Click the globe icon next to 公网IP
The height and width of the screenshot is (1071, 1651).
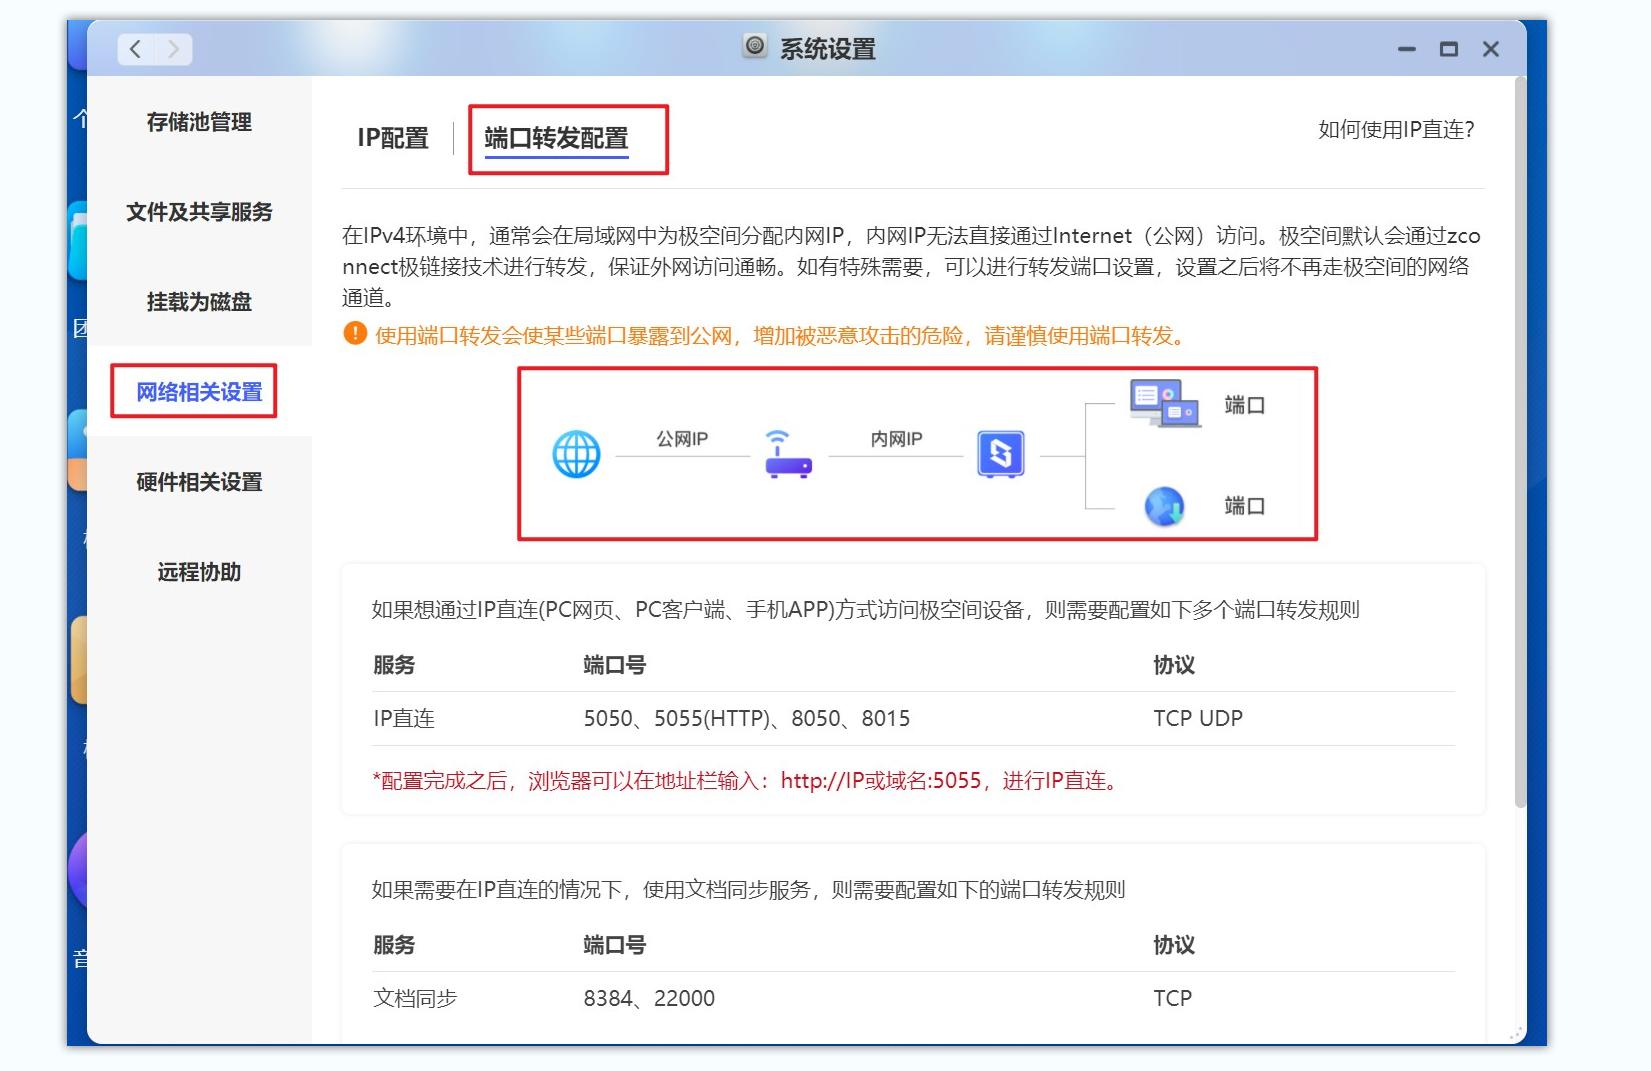(576, 453)
